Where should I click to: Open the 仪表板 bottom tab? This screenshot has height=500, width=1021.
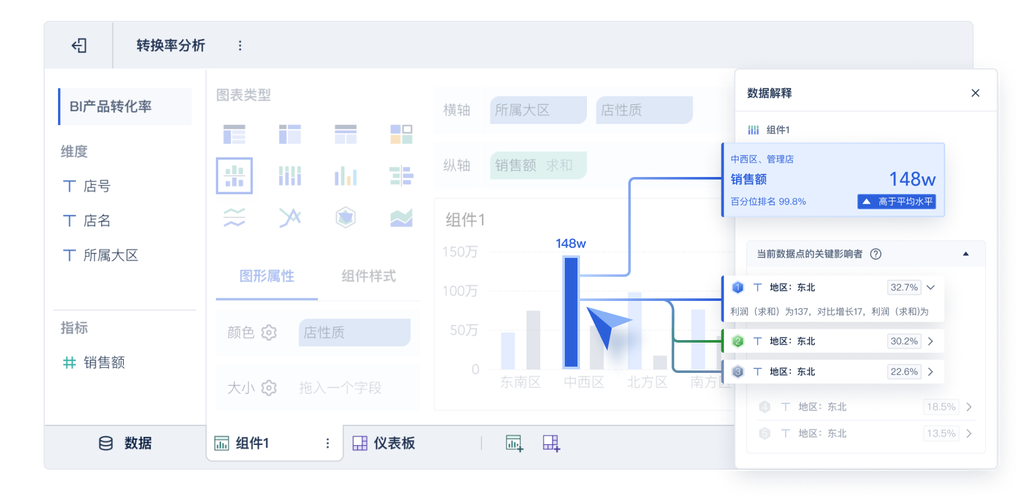384,443
